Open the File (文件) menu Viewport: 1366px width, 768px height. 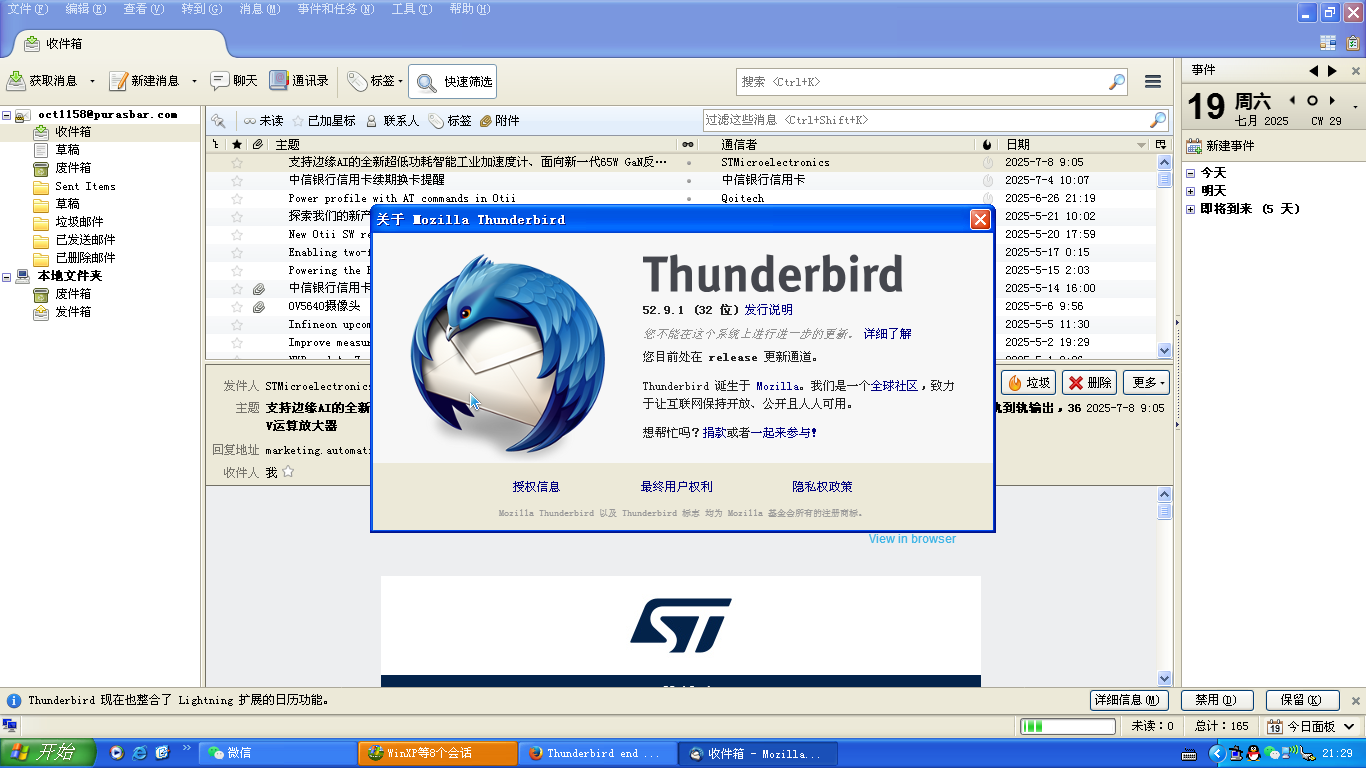tap(27, 9)
